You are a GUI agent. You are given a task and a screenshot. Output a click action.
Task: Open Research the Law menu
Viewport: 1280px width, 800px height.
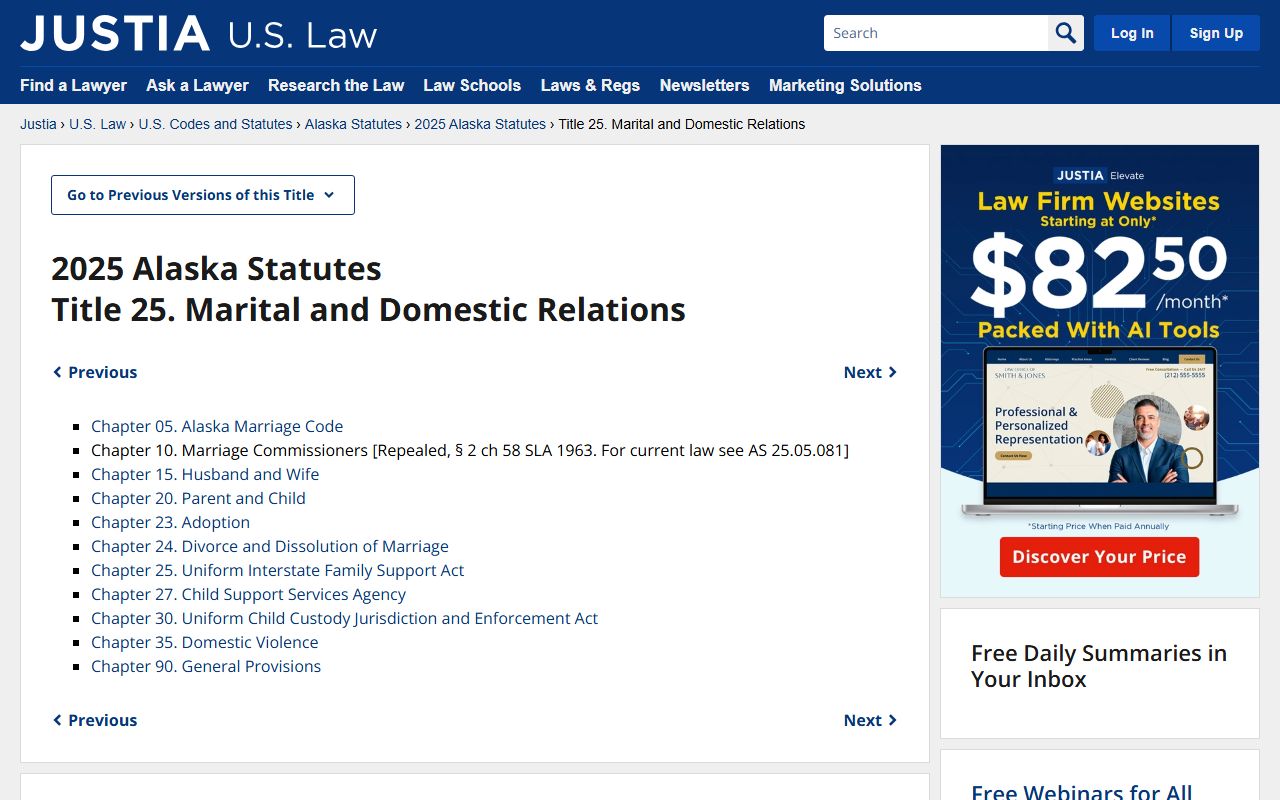point(336,85)
